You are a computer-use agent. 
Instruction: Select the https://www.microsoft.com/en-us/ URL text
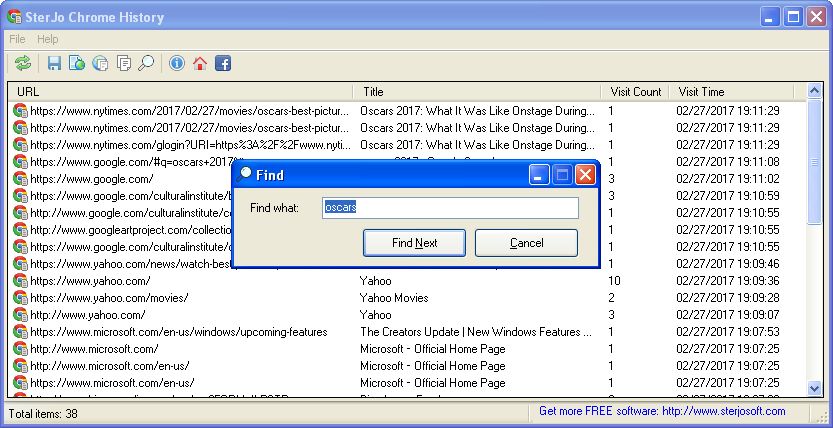coord(112,383)
